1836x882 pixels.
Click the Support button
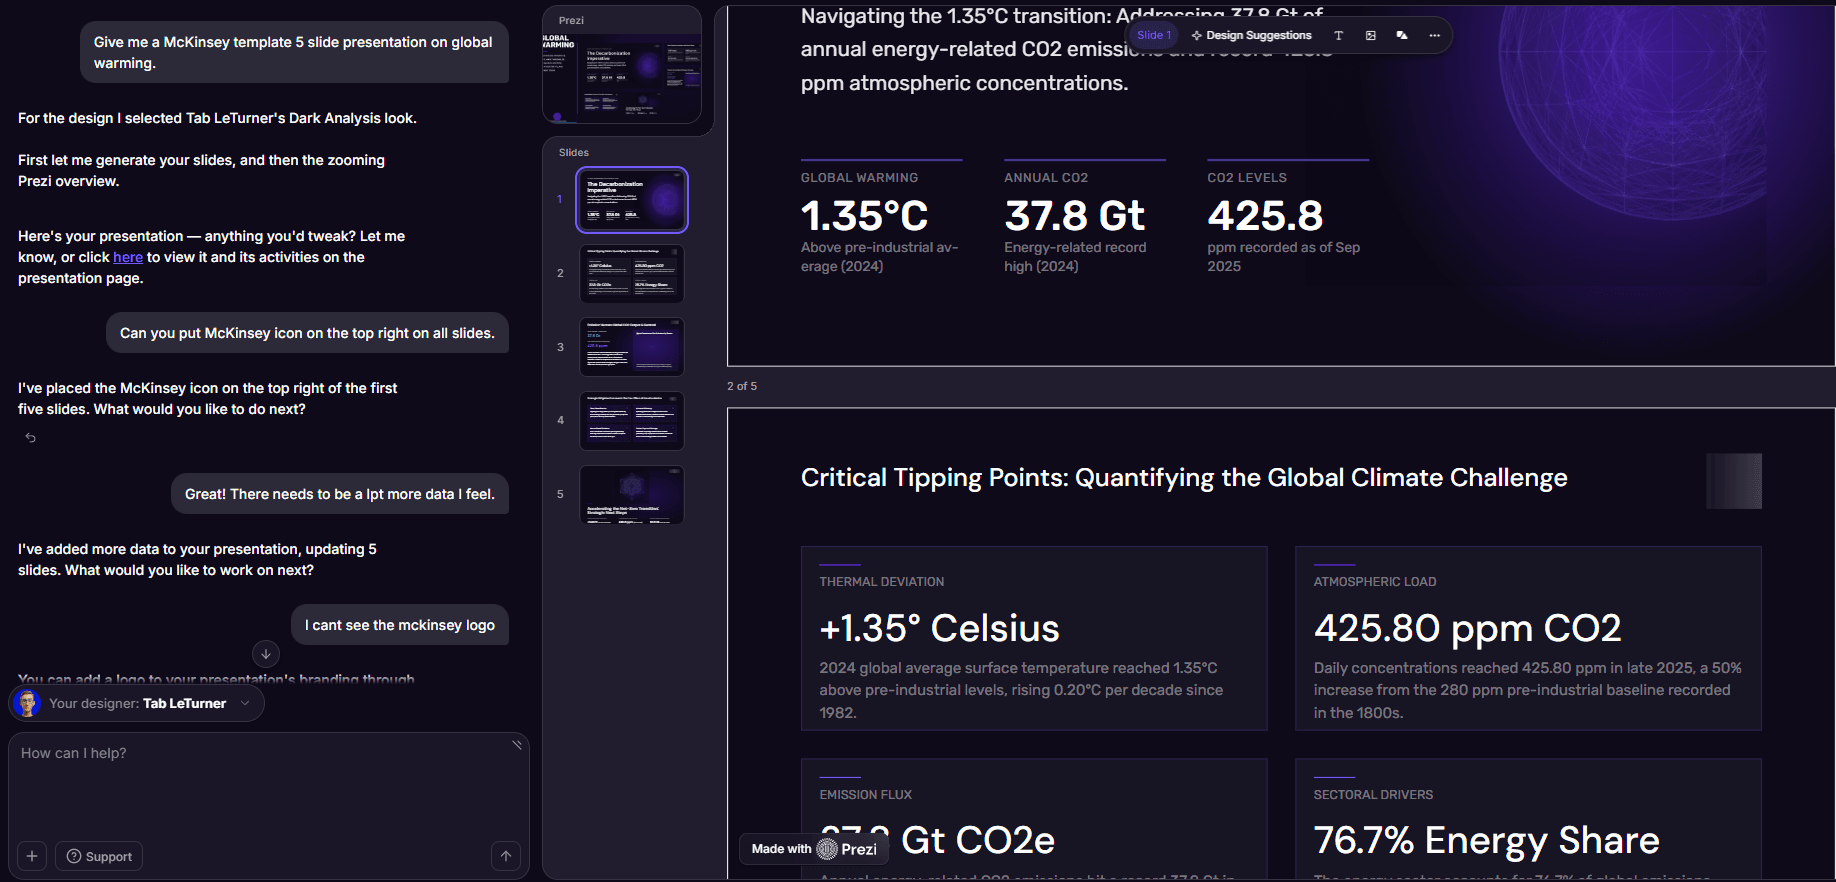pos(99,856)
